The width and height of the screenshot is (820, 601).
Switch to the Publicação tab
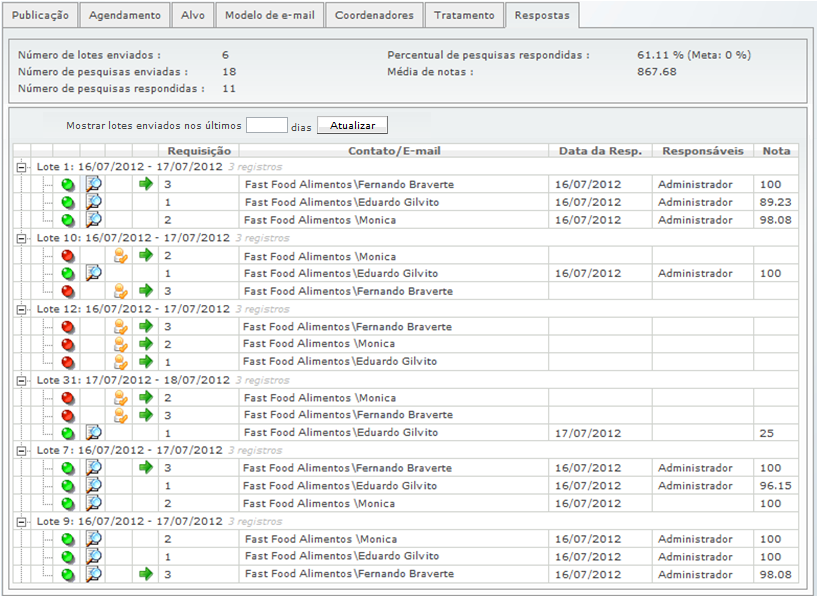tap(40, 16)
